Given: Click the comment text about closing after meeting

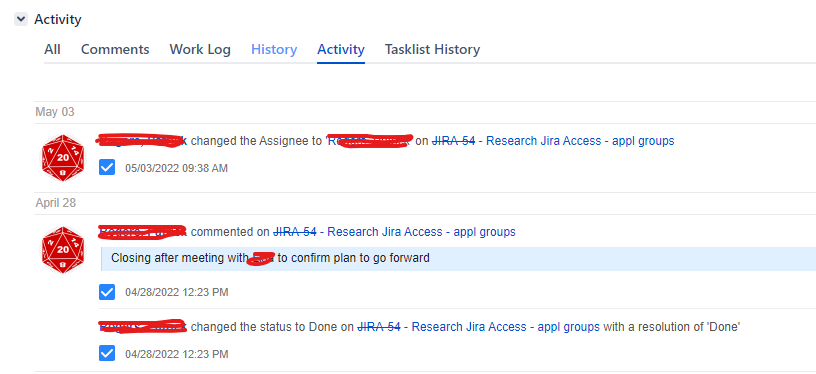Looking at the screenshot, I should pyautogui.click(x=270, y=257).
